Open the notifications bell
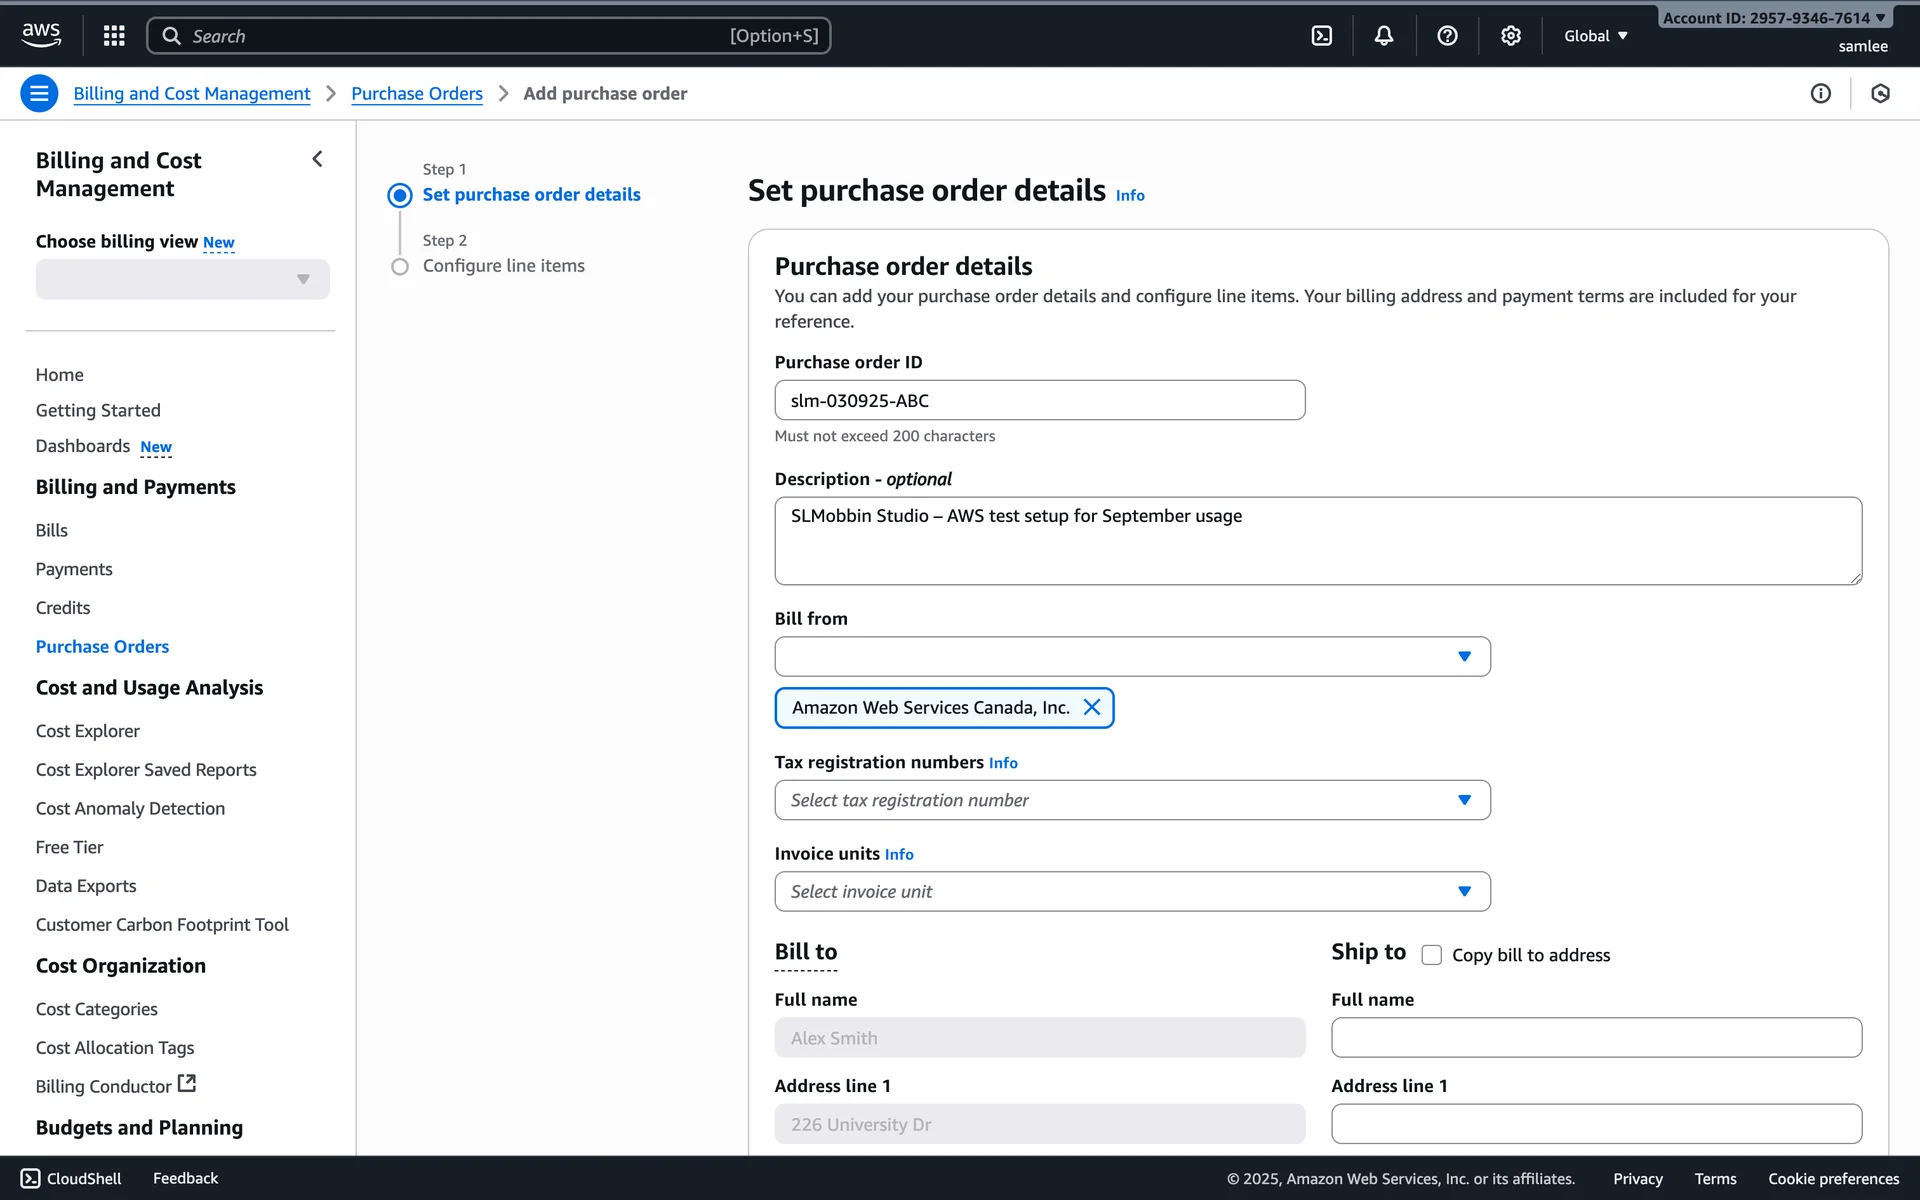This screenshot has height=1200, width=1920. [1383, 36]
